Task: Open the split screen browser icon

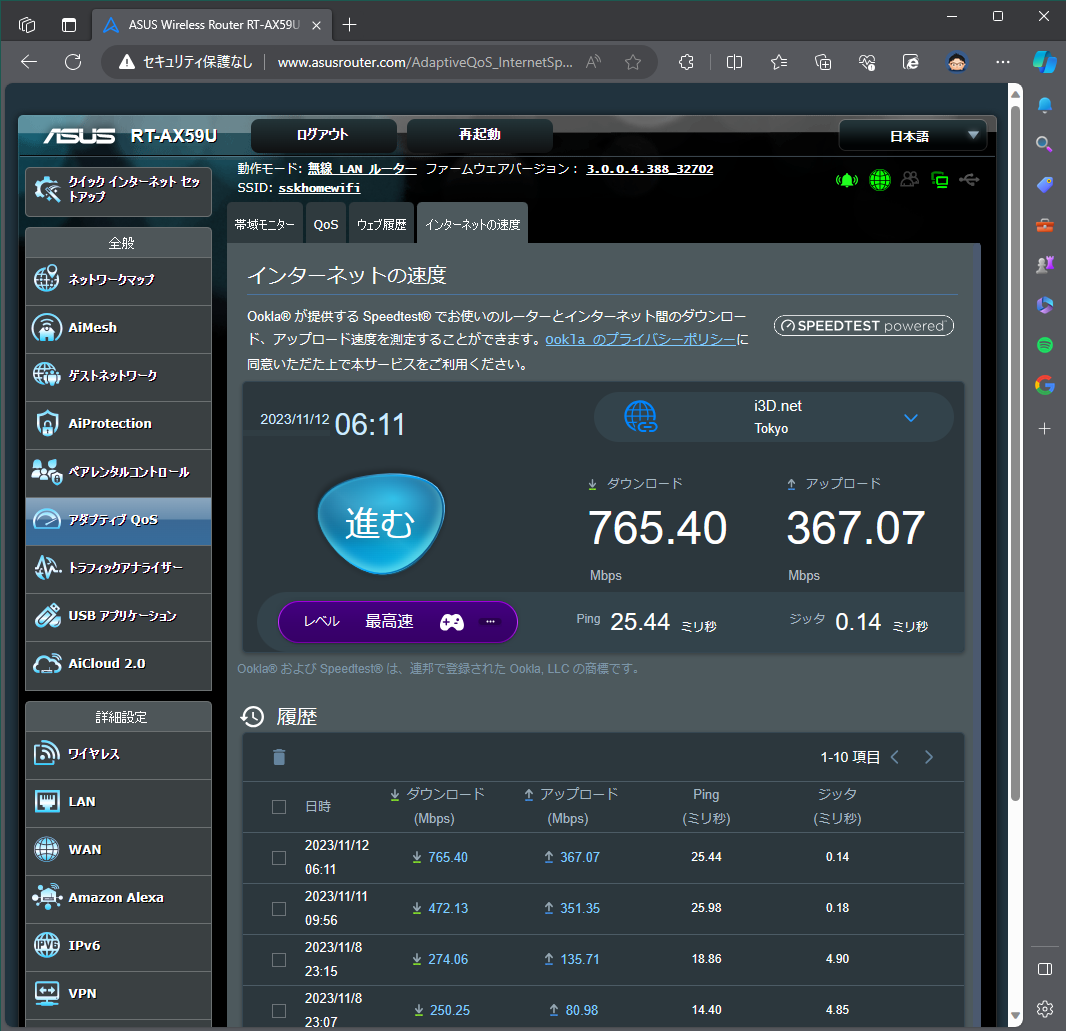Action: tap(734, 63)
